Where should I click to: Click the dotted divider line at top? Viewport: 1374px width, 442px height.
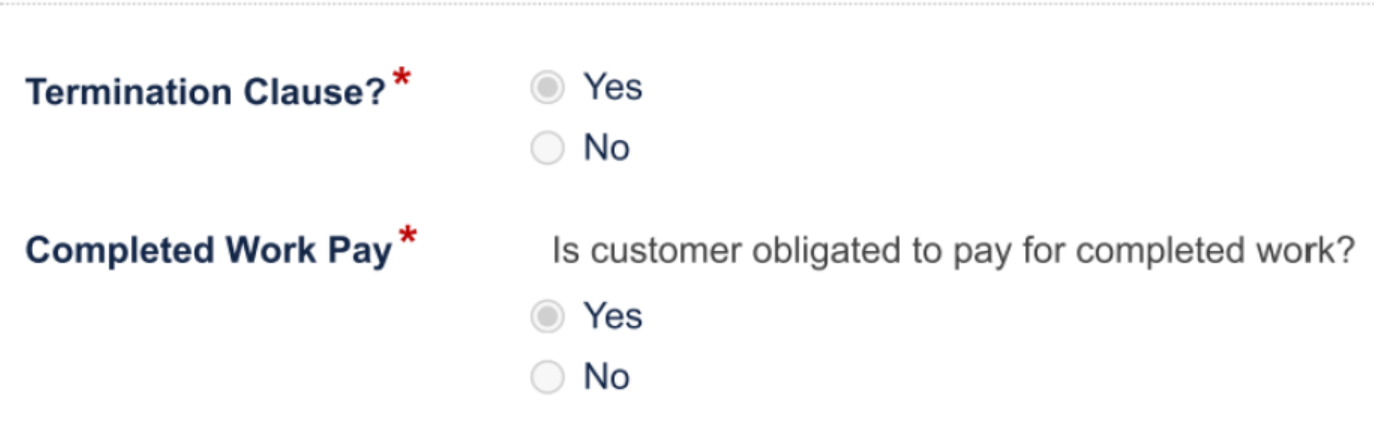(687, 4)
